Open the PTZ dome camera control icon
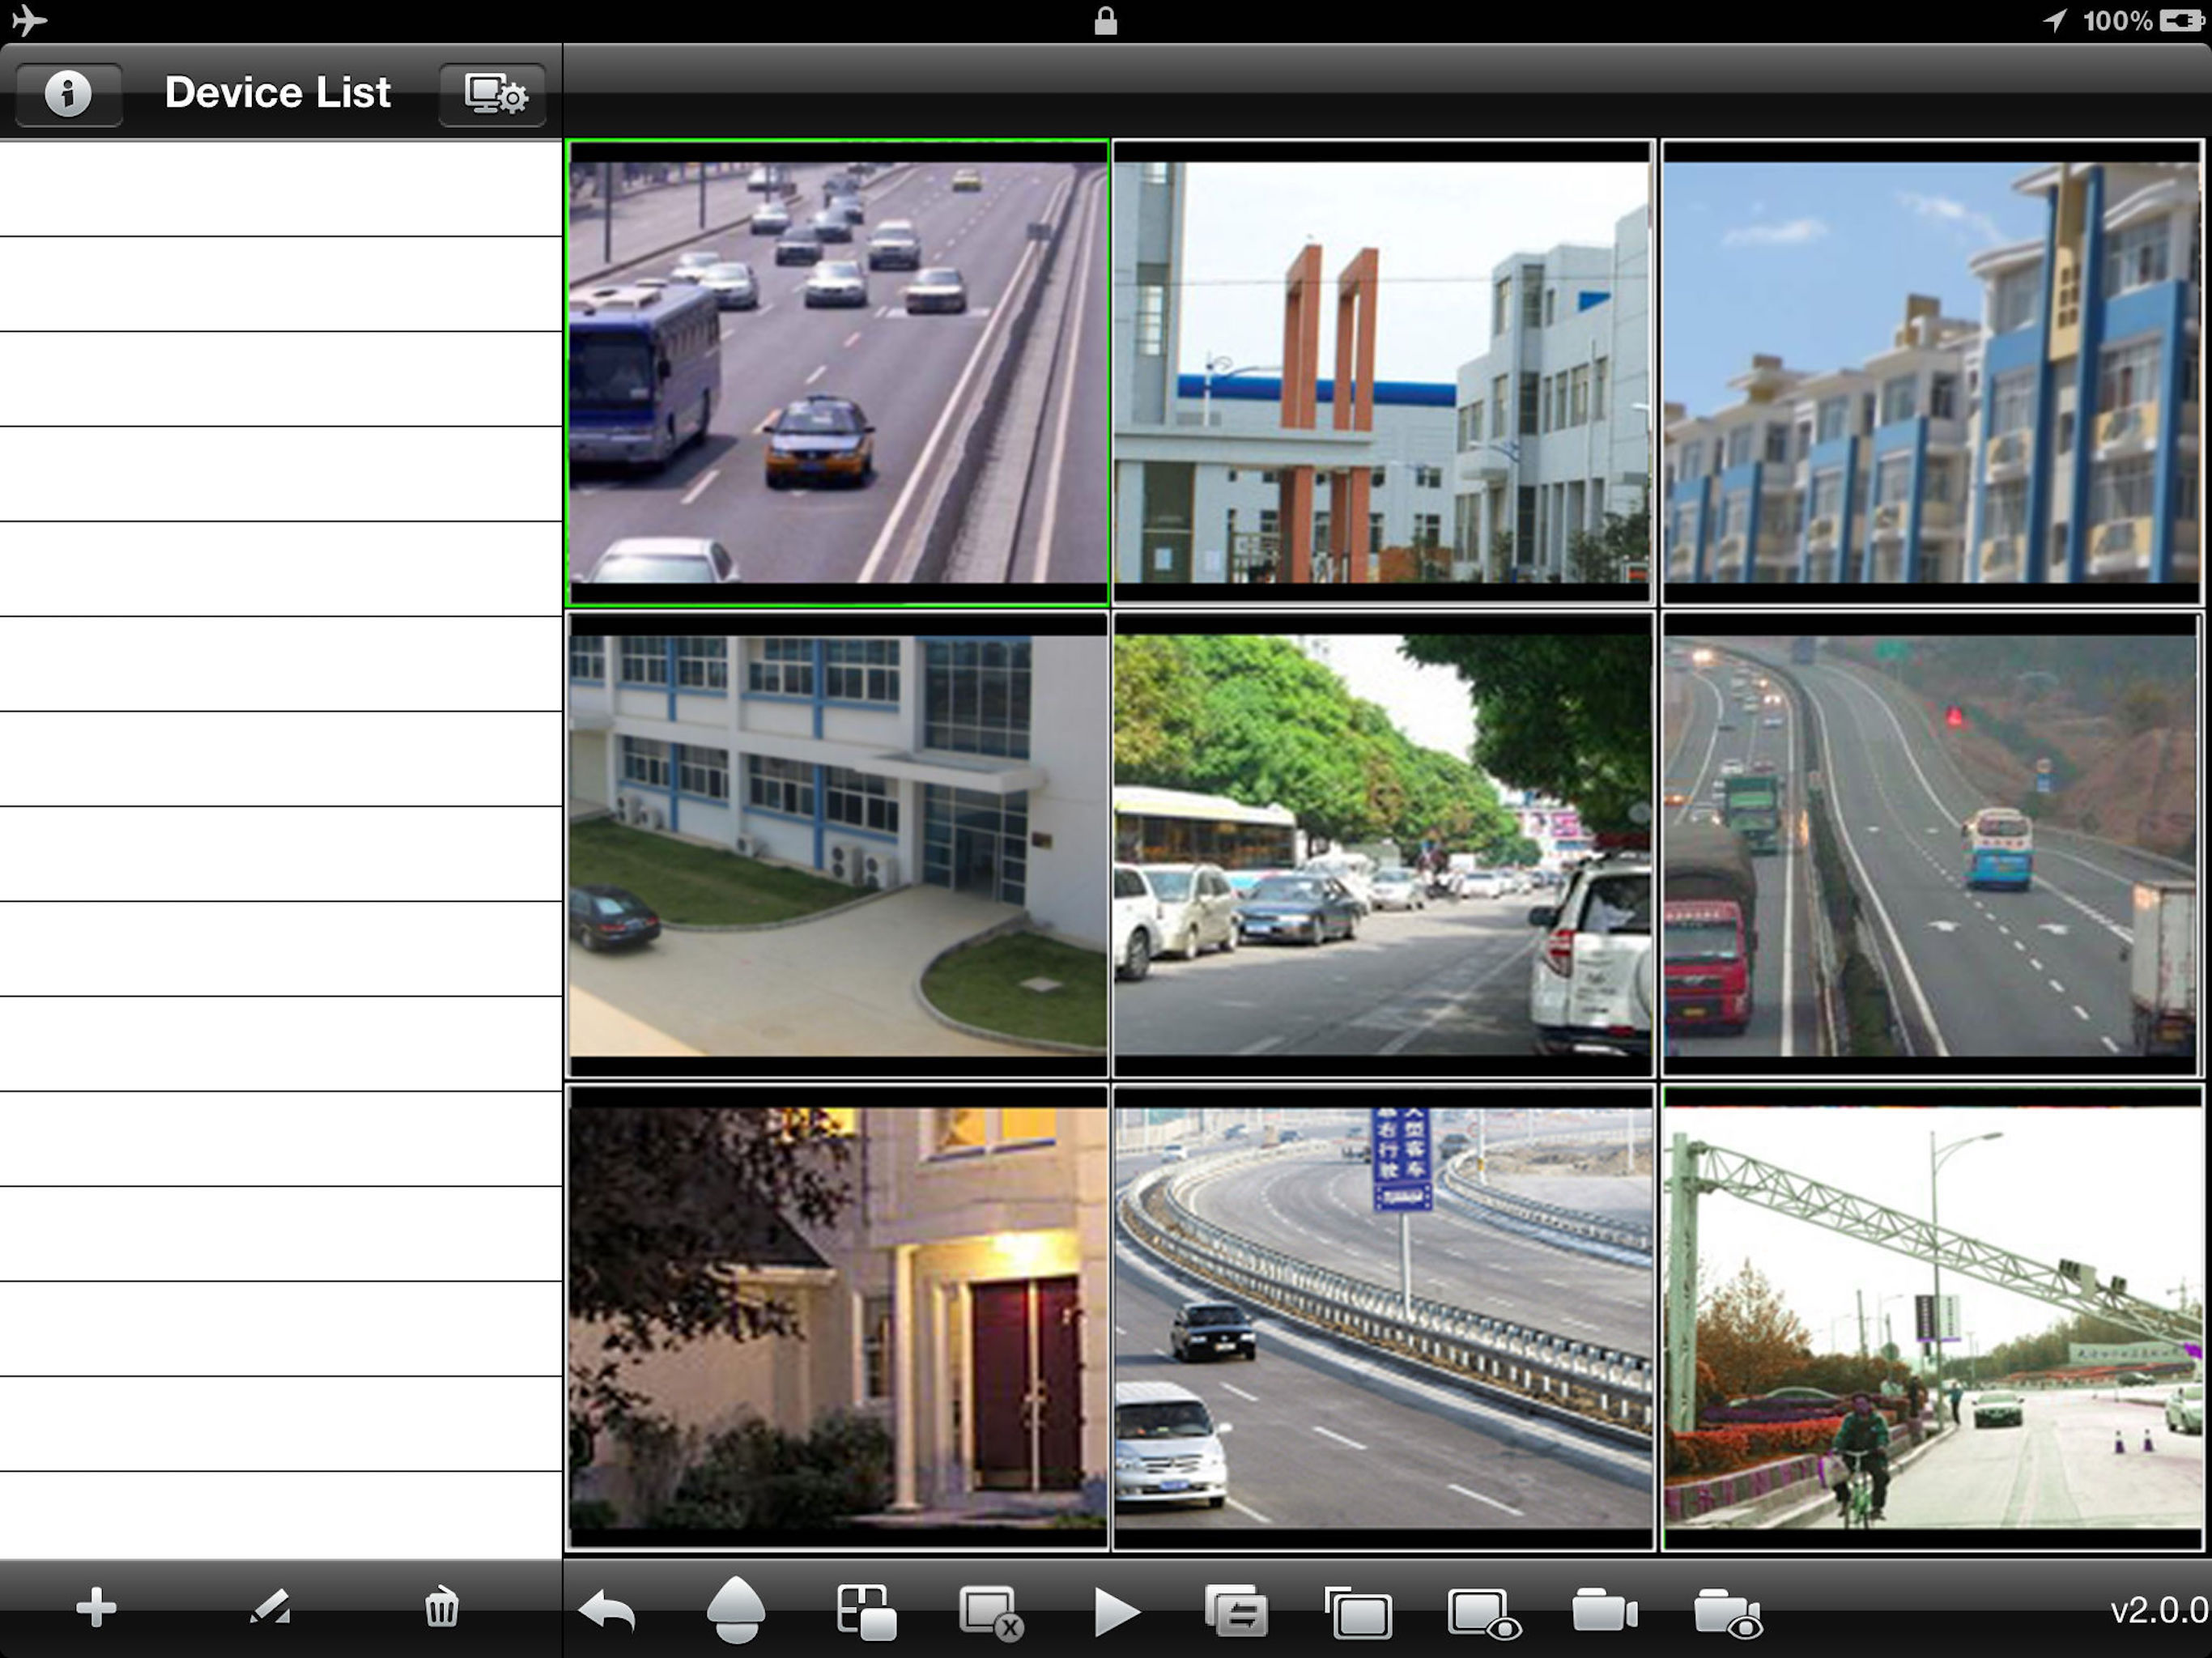This screenshot has height=1658, width=2212. (736, 1610)
